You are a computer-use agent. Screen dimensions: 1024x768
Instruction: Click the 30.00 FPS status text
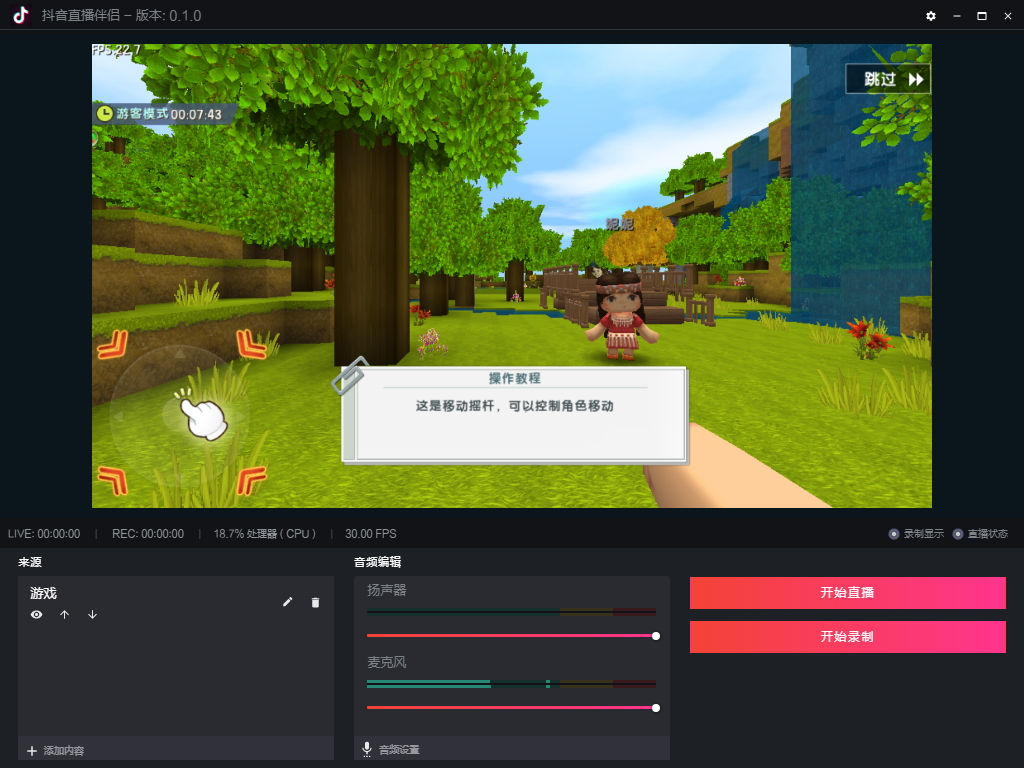(x=371, y=534)
